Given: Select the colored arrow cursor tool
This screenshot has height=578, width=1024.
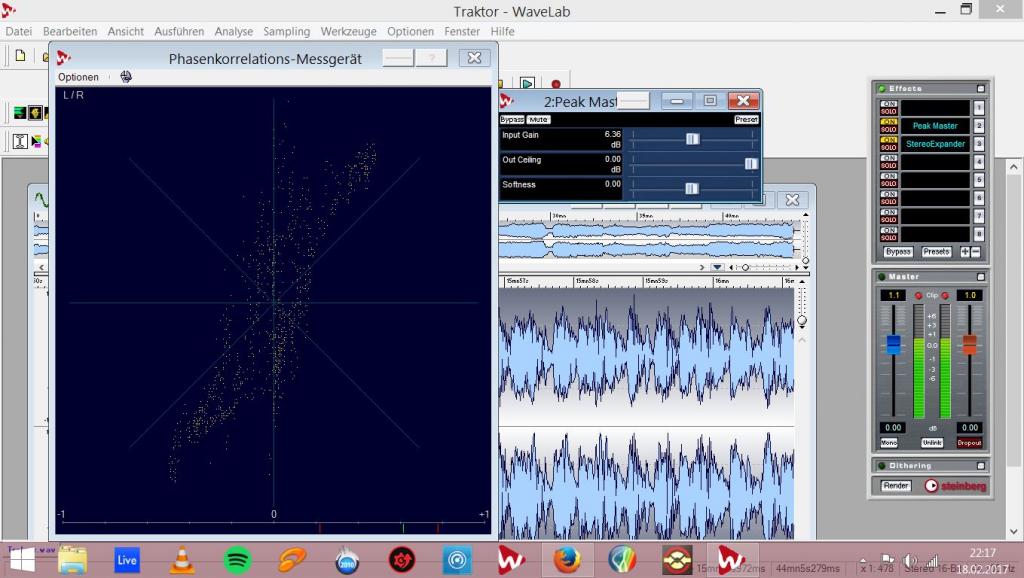Looking at the screenshot, I should pos(37,140).
